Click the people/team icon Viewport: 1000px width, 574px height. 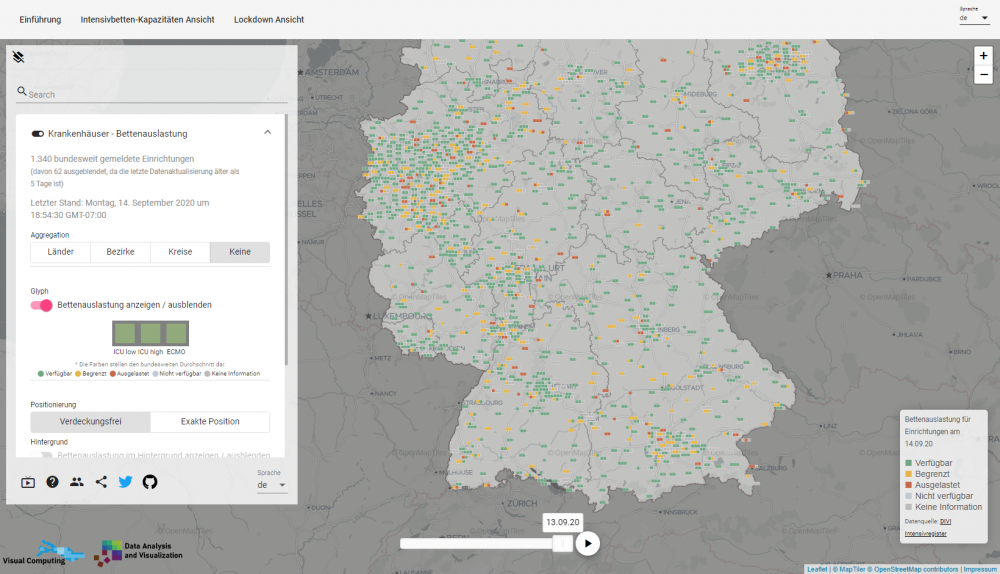[x=77, y=482]
